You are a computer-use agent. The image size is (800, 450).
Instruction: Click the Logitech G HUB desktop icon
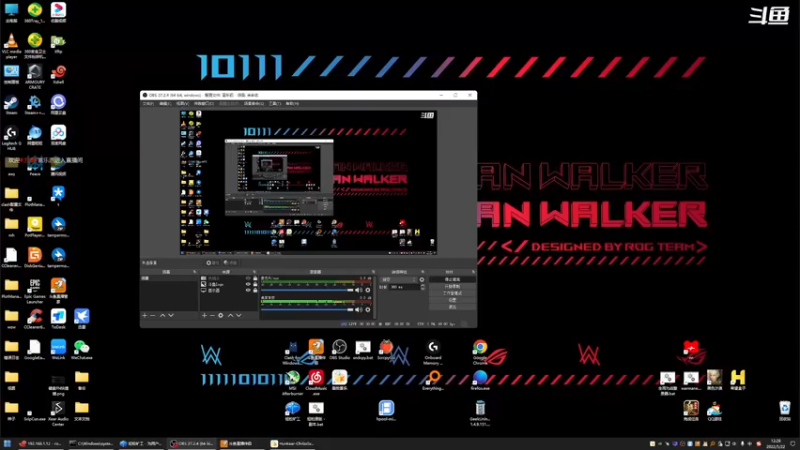[x=11, y=138]
